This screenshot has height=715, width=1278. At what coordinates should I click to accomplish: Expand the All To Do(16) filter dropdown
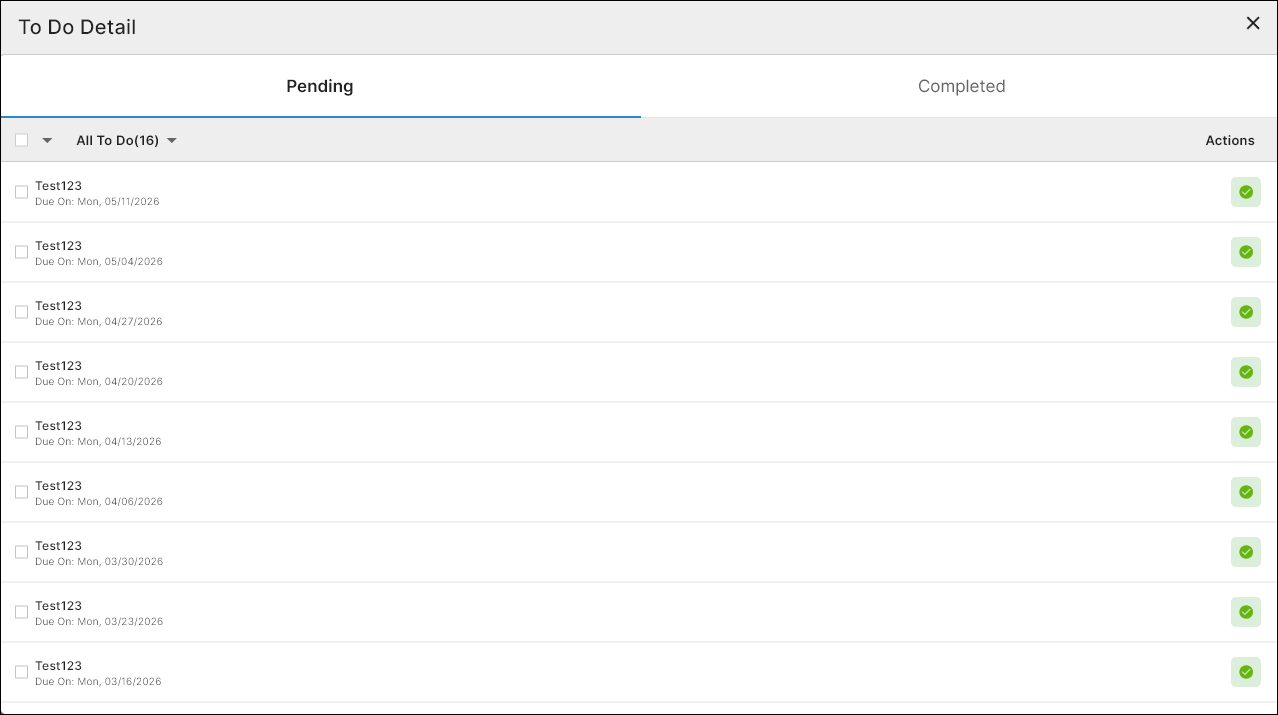click(x=126, y=140)
